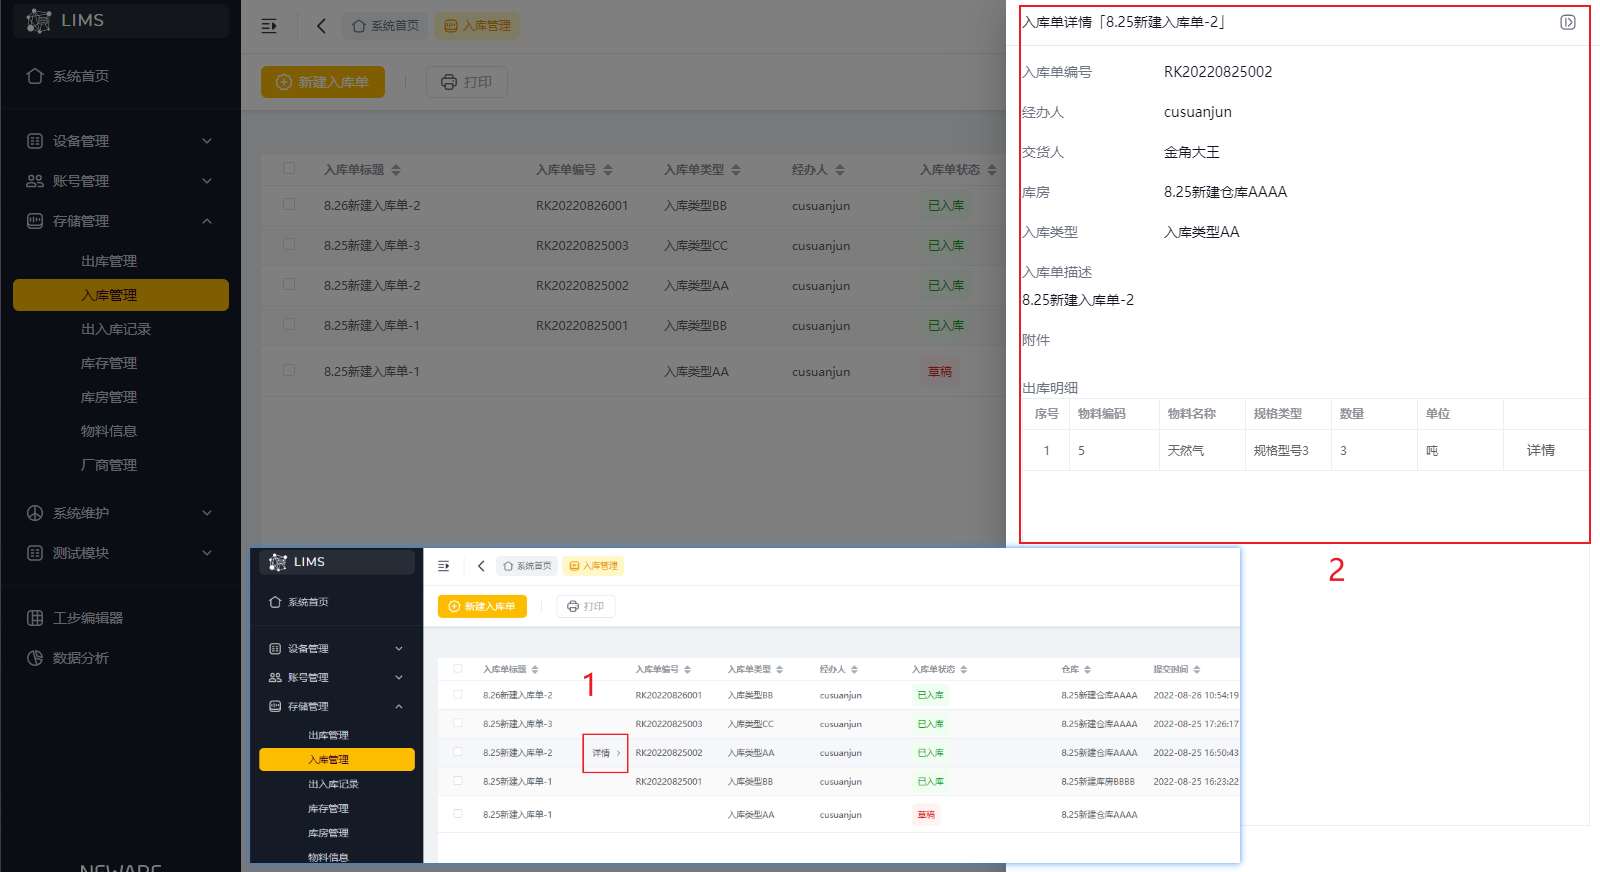Click the menu-fold icon in the inset window
The image size is (1600, 872).
(444, 566)
